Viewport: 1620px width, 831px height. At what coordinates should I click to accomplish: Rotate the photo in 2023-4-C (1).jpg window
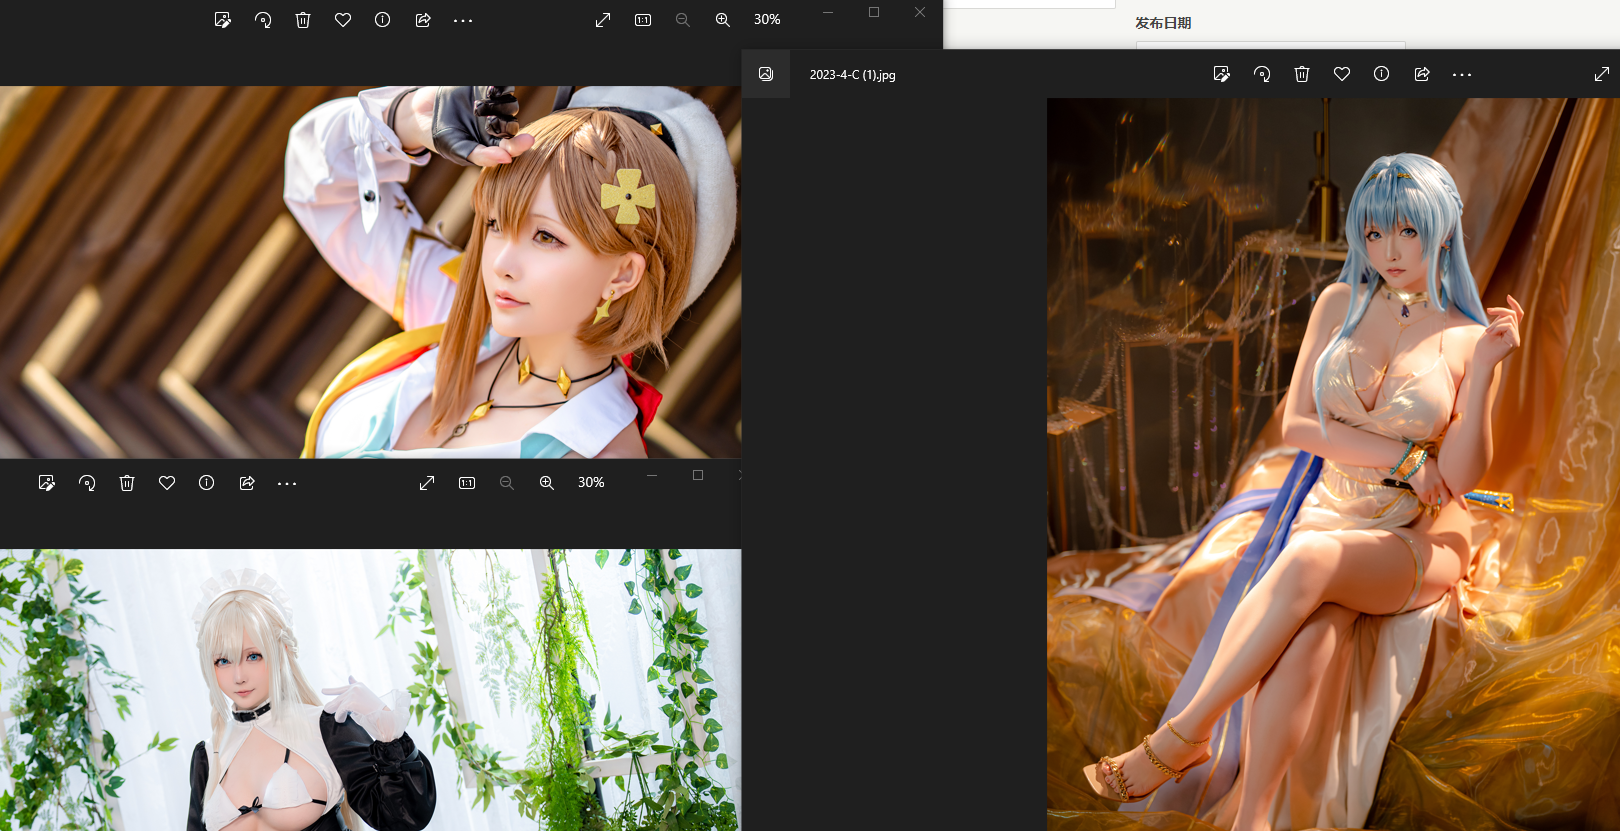tap(1262, 74)
